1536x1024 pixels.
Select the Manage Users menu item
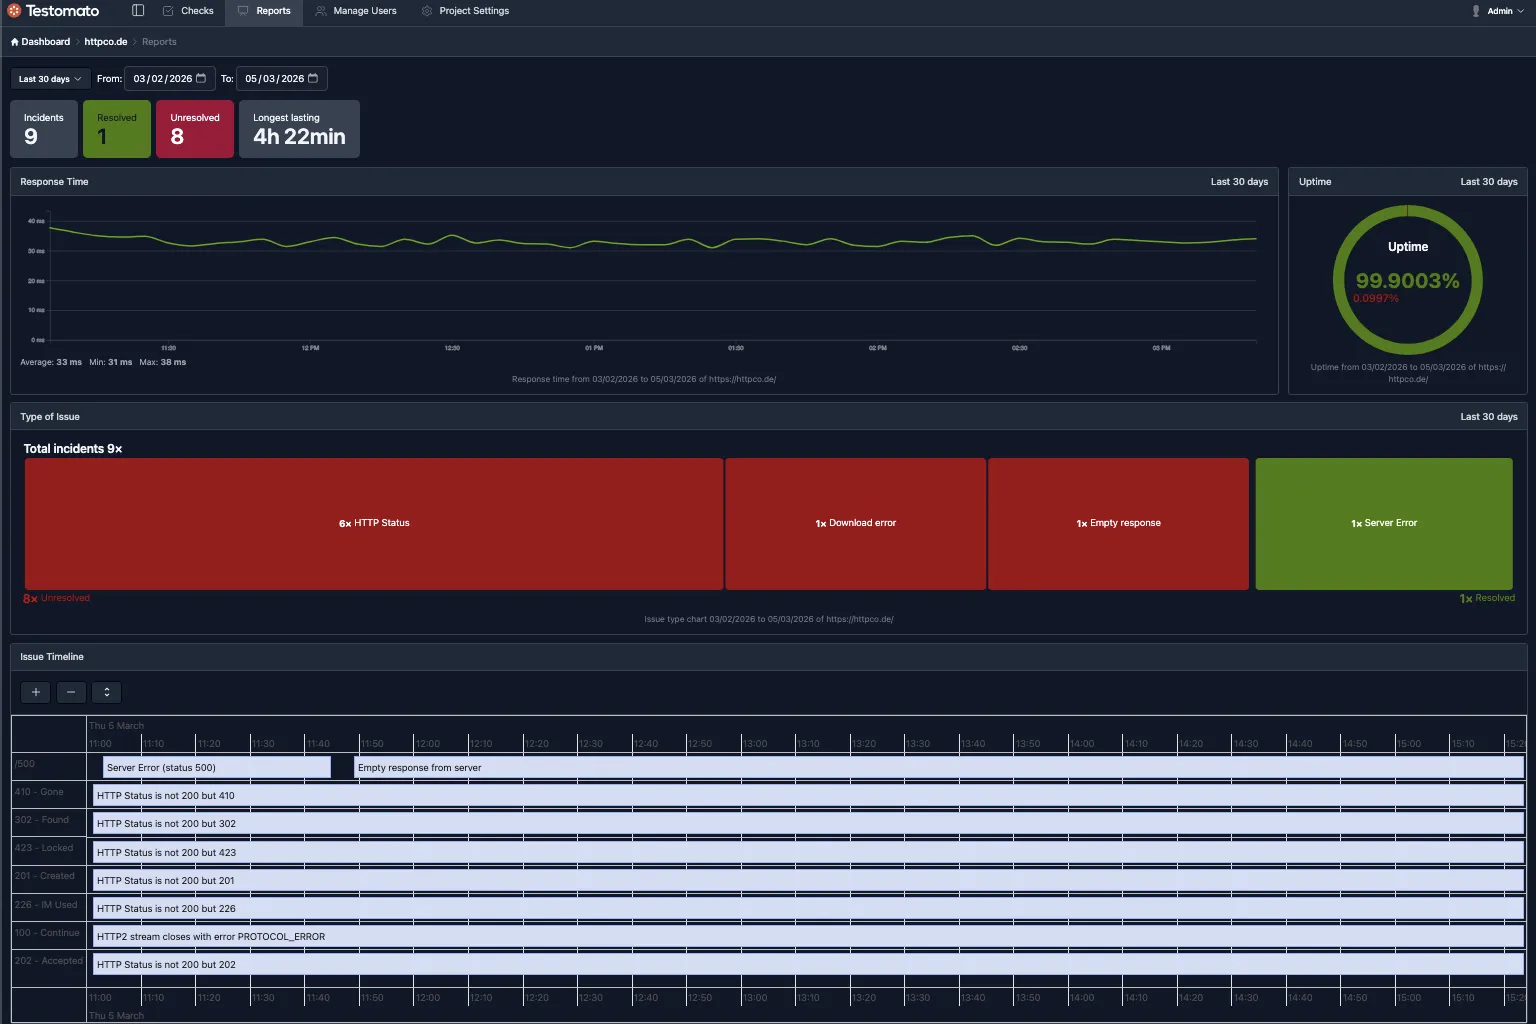coord(363,11)
